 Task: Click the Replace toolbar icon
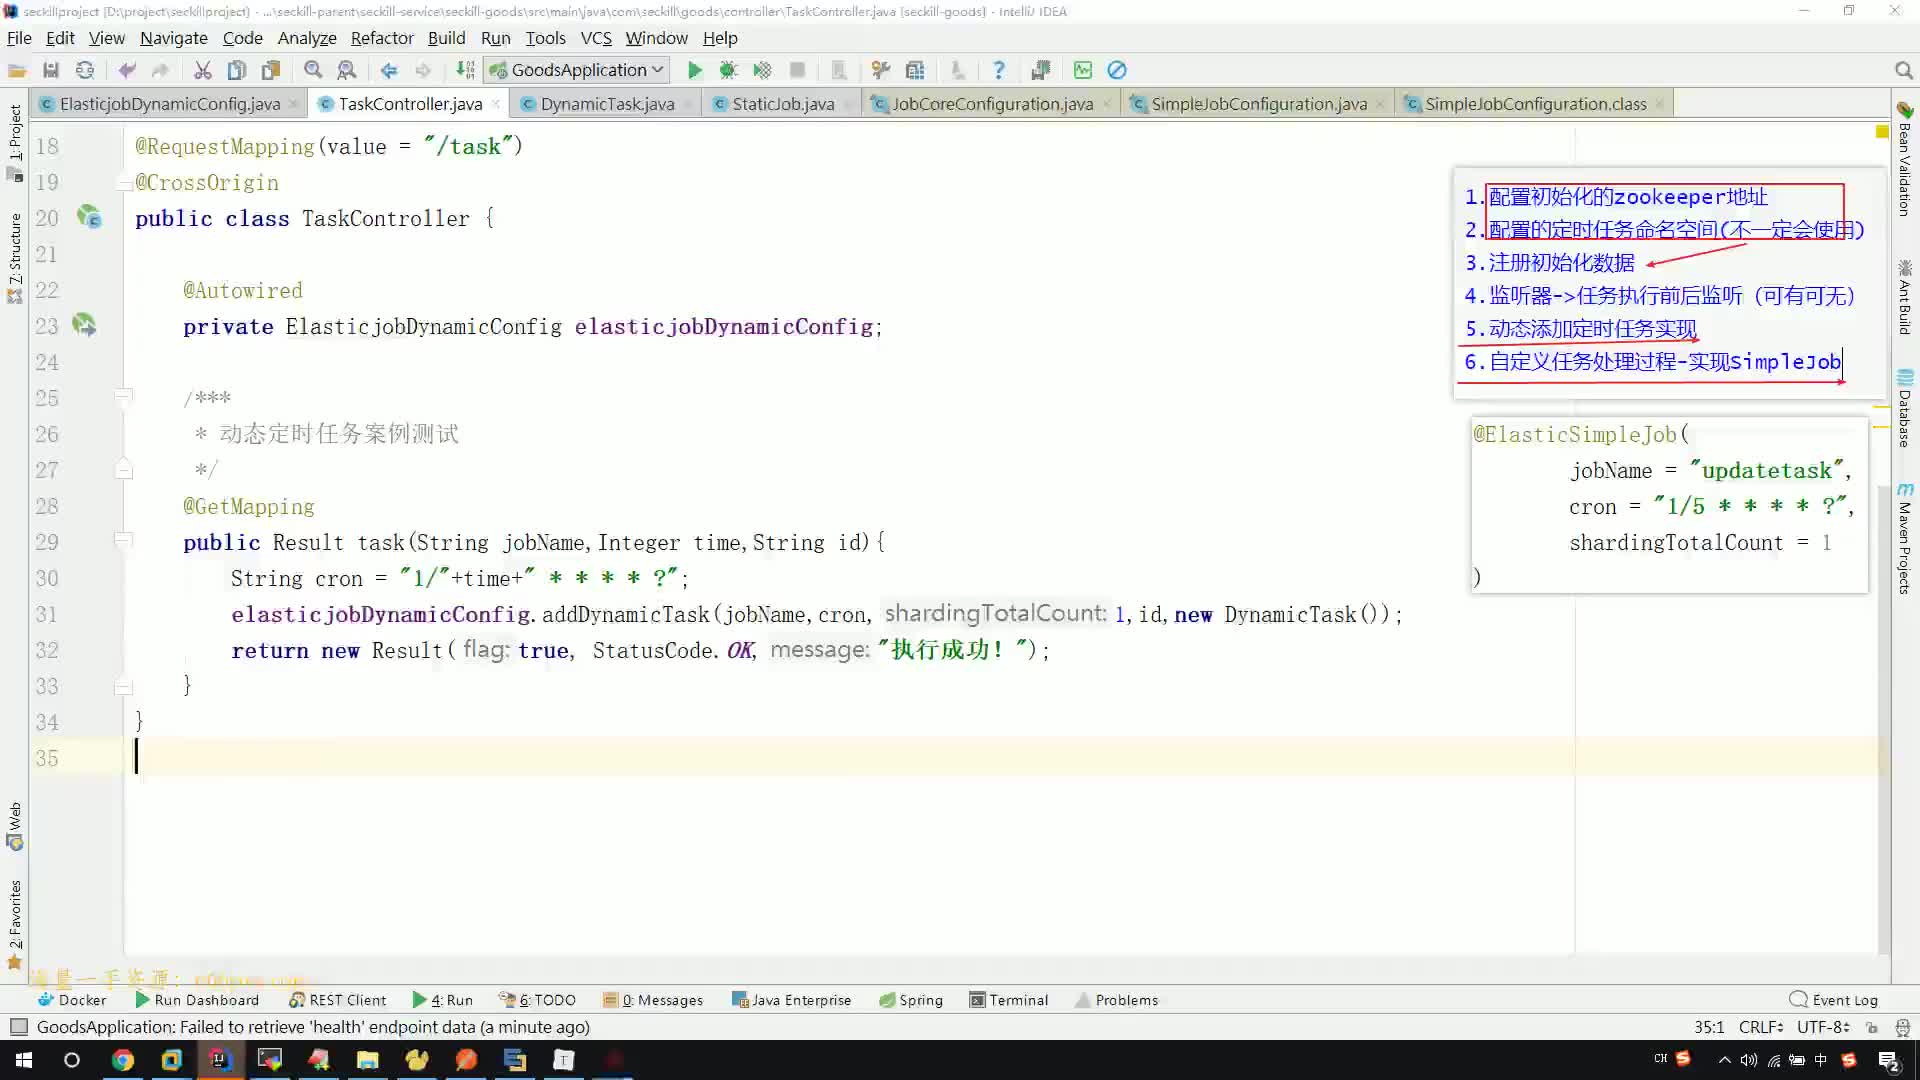click(x=347, y=70)
